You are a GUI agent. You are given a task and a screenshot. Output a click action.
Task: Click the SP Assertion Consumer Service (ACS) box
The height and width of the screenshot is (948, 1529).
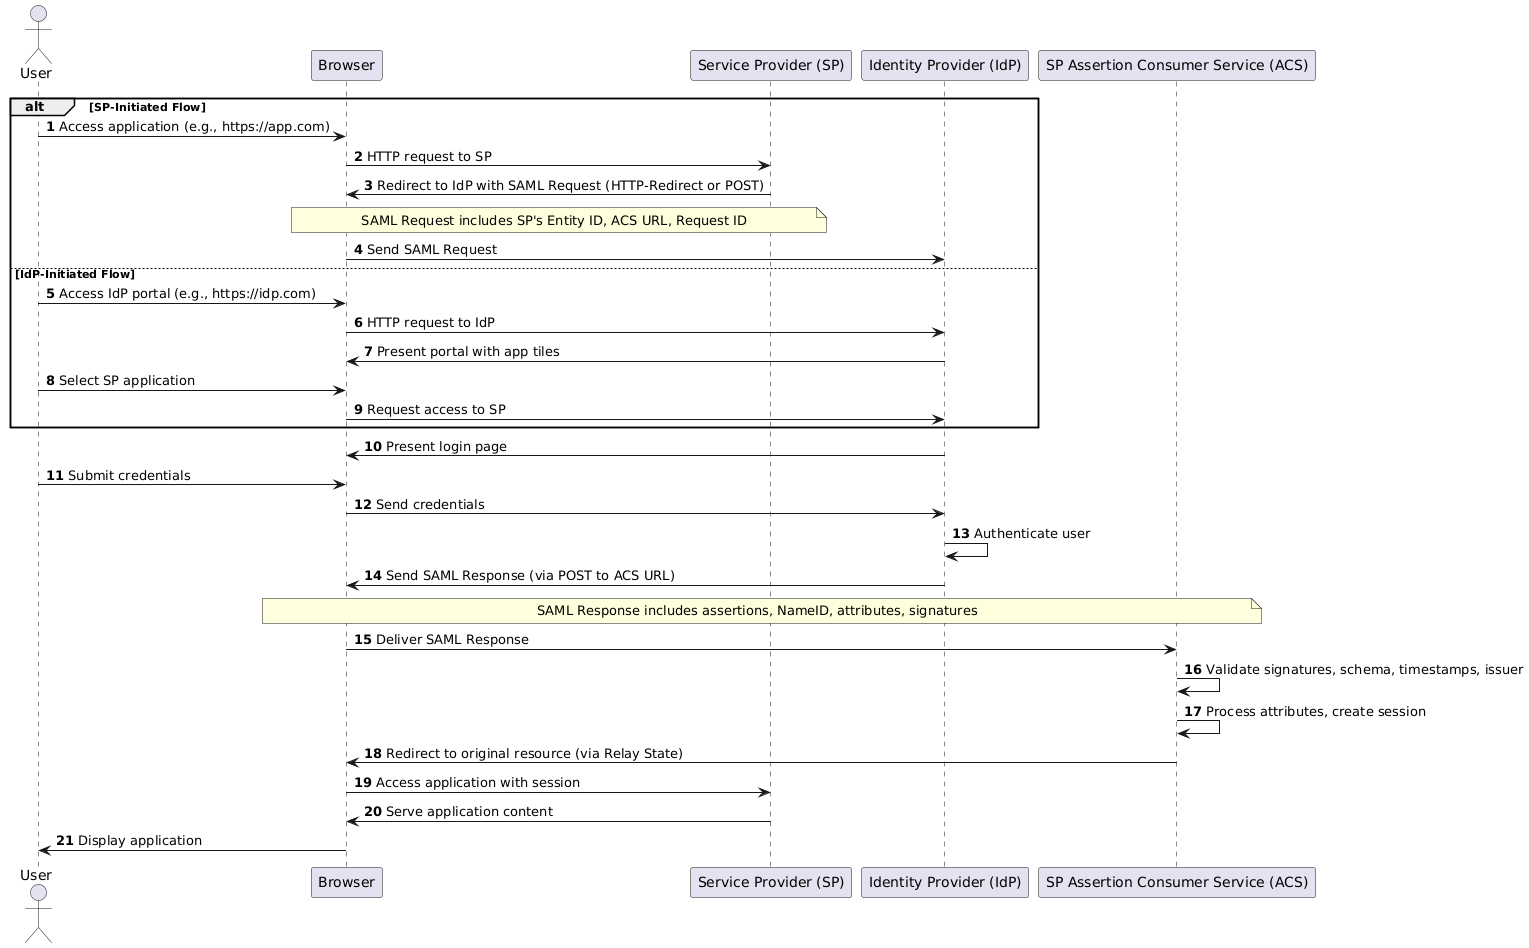(1177, 65)
